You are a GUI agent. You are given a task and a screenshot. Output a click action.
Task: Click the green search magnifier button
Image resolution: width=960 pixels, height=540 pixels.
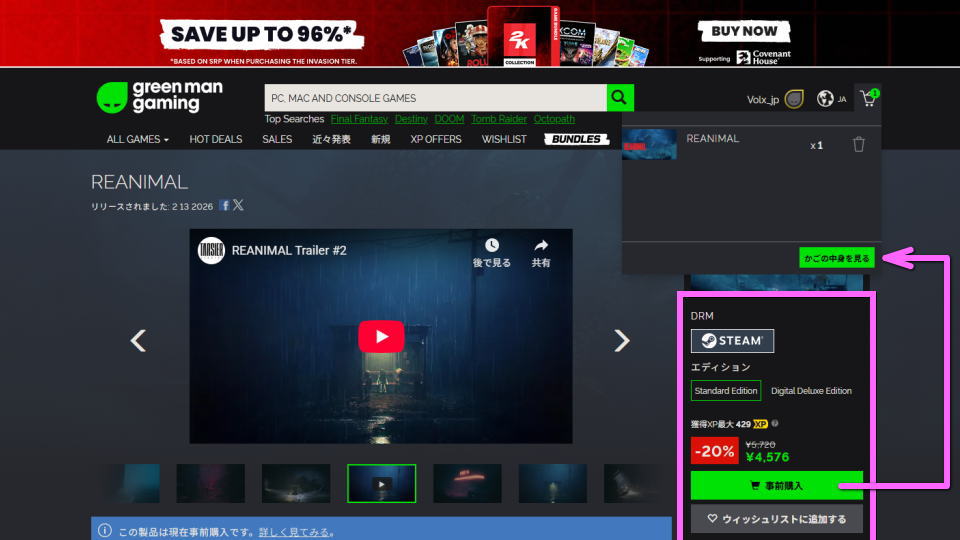point(620,98)
